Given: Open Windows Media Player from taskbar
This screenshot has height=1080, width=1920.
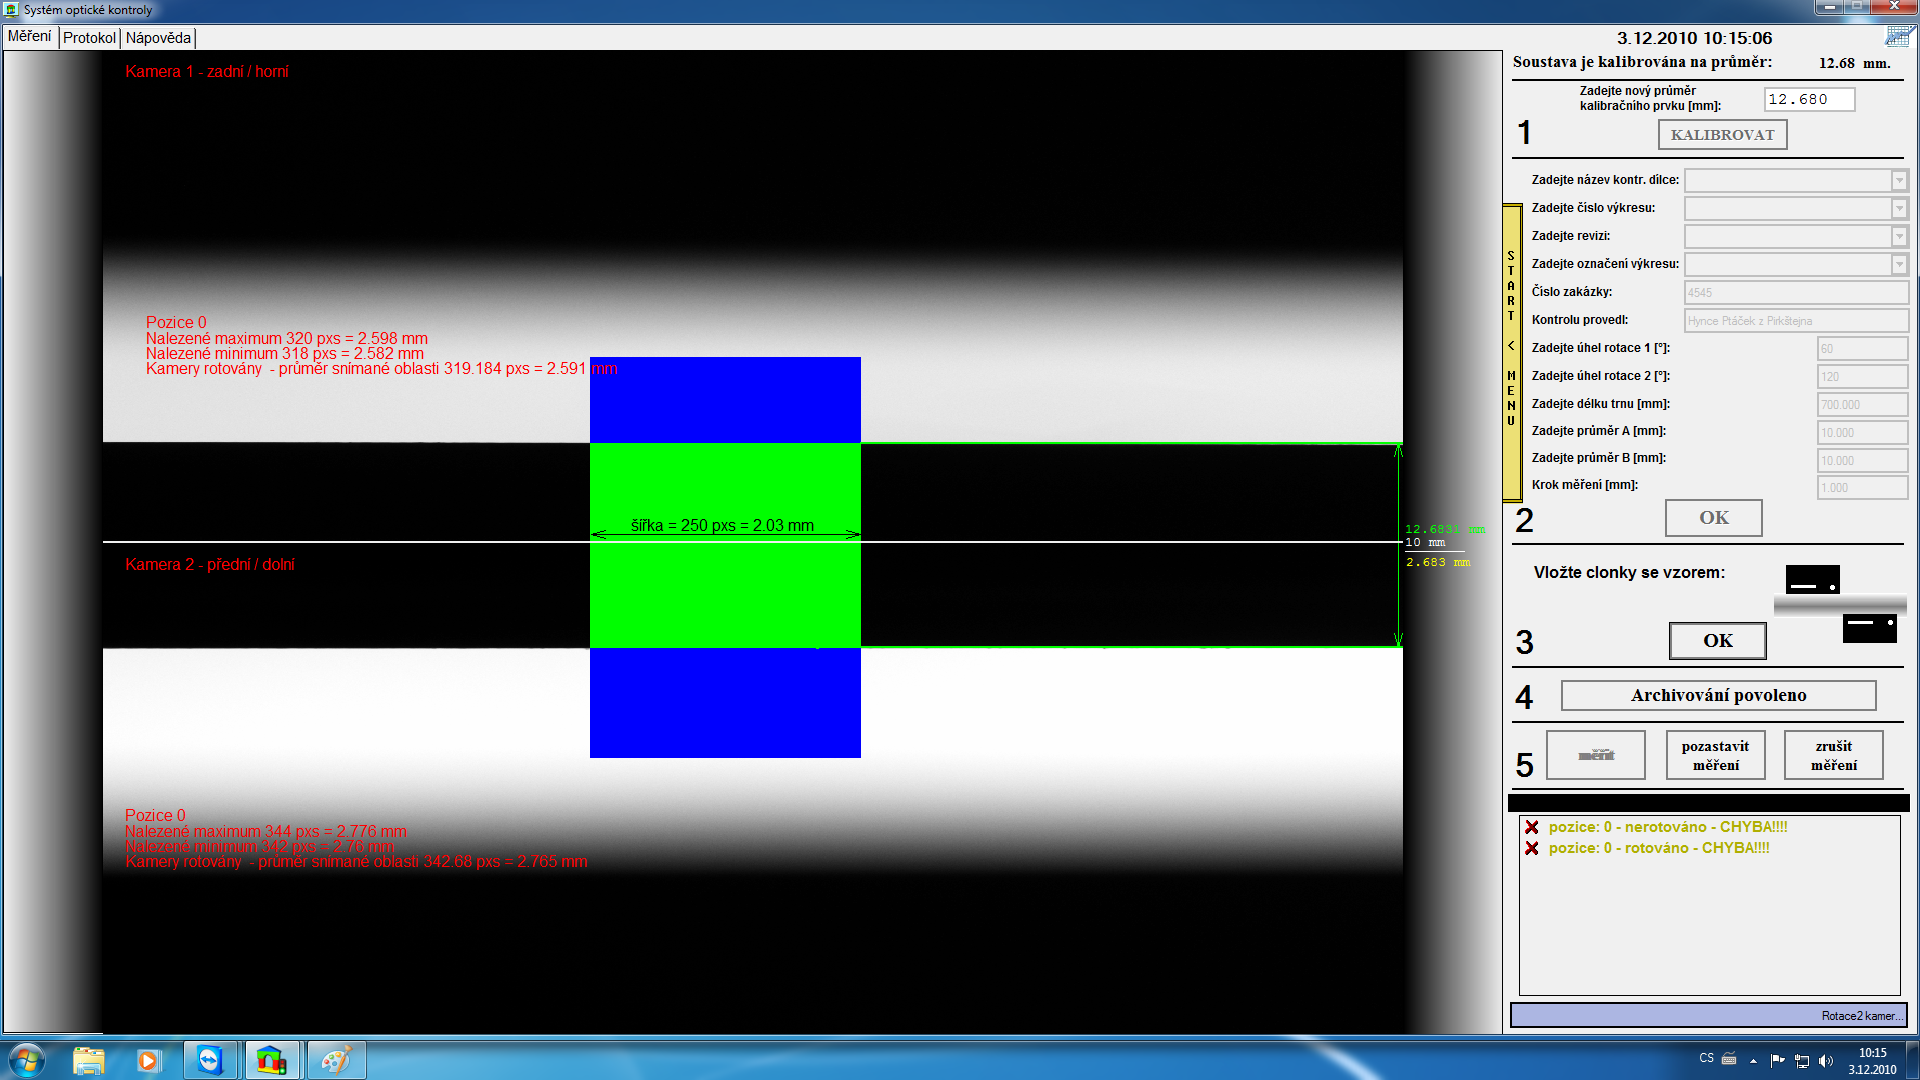Looking at the screenshot, I should pos(148,1060).
